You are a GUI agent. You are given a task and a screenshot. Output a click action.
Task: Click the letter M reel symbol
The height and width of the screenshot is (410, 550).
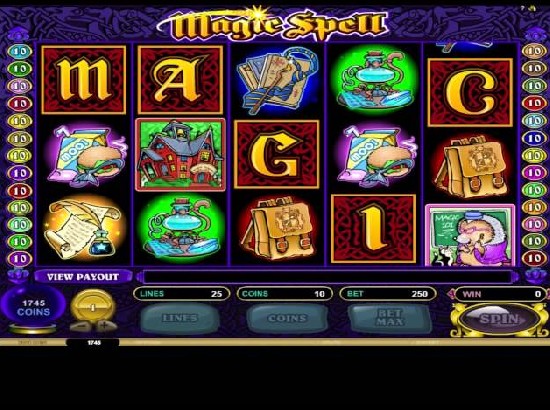coord(83,80)
